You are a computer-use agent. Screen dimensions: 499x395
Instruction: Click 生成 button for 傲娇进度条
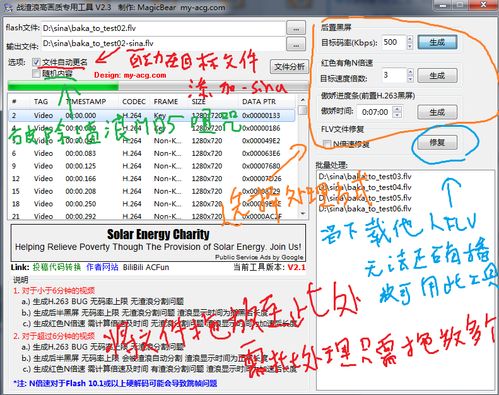click(437, 112)
